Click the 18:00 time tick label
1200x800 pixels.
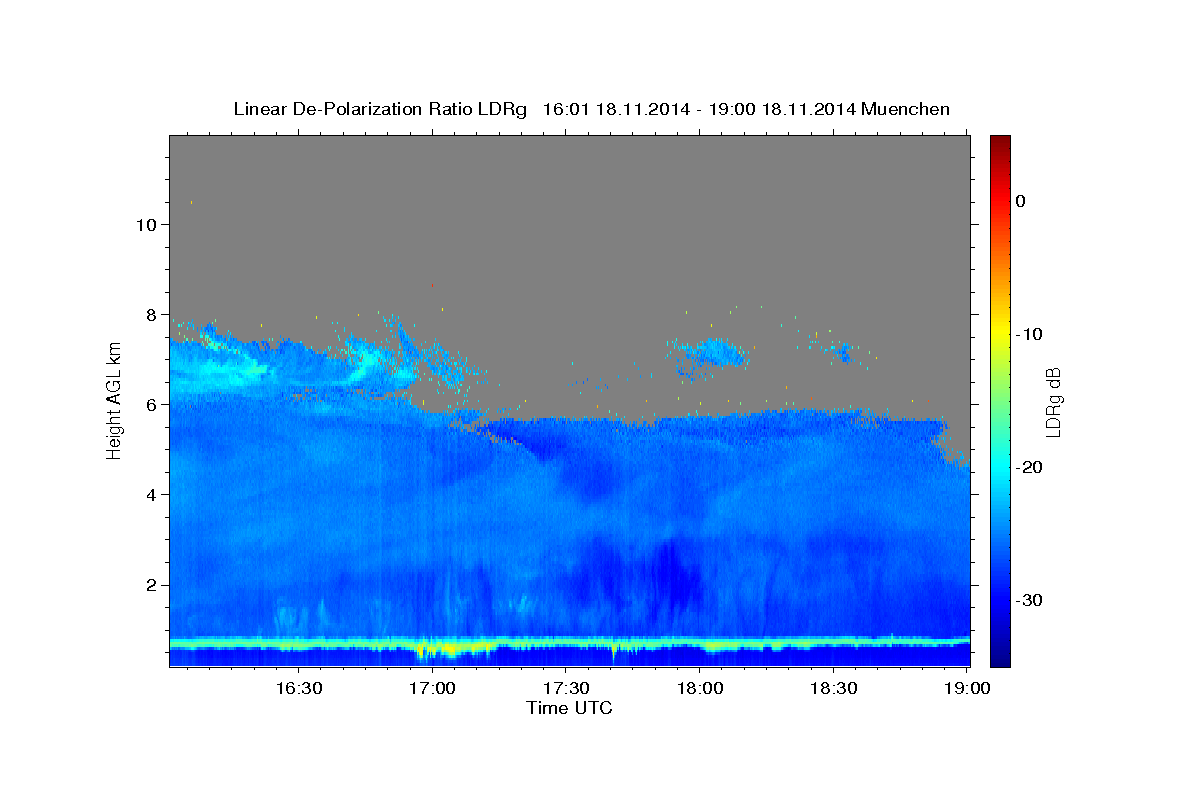tap(700, 688)
